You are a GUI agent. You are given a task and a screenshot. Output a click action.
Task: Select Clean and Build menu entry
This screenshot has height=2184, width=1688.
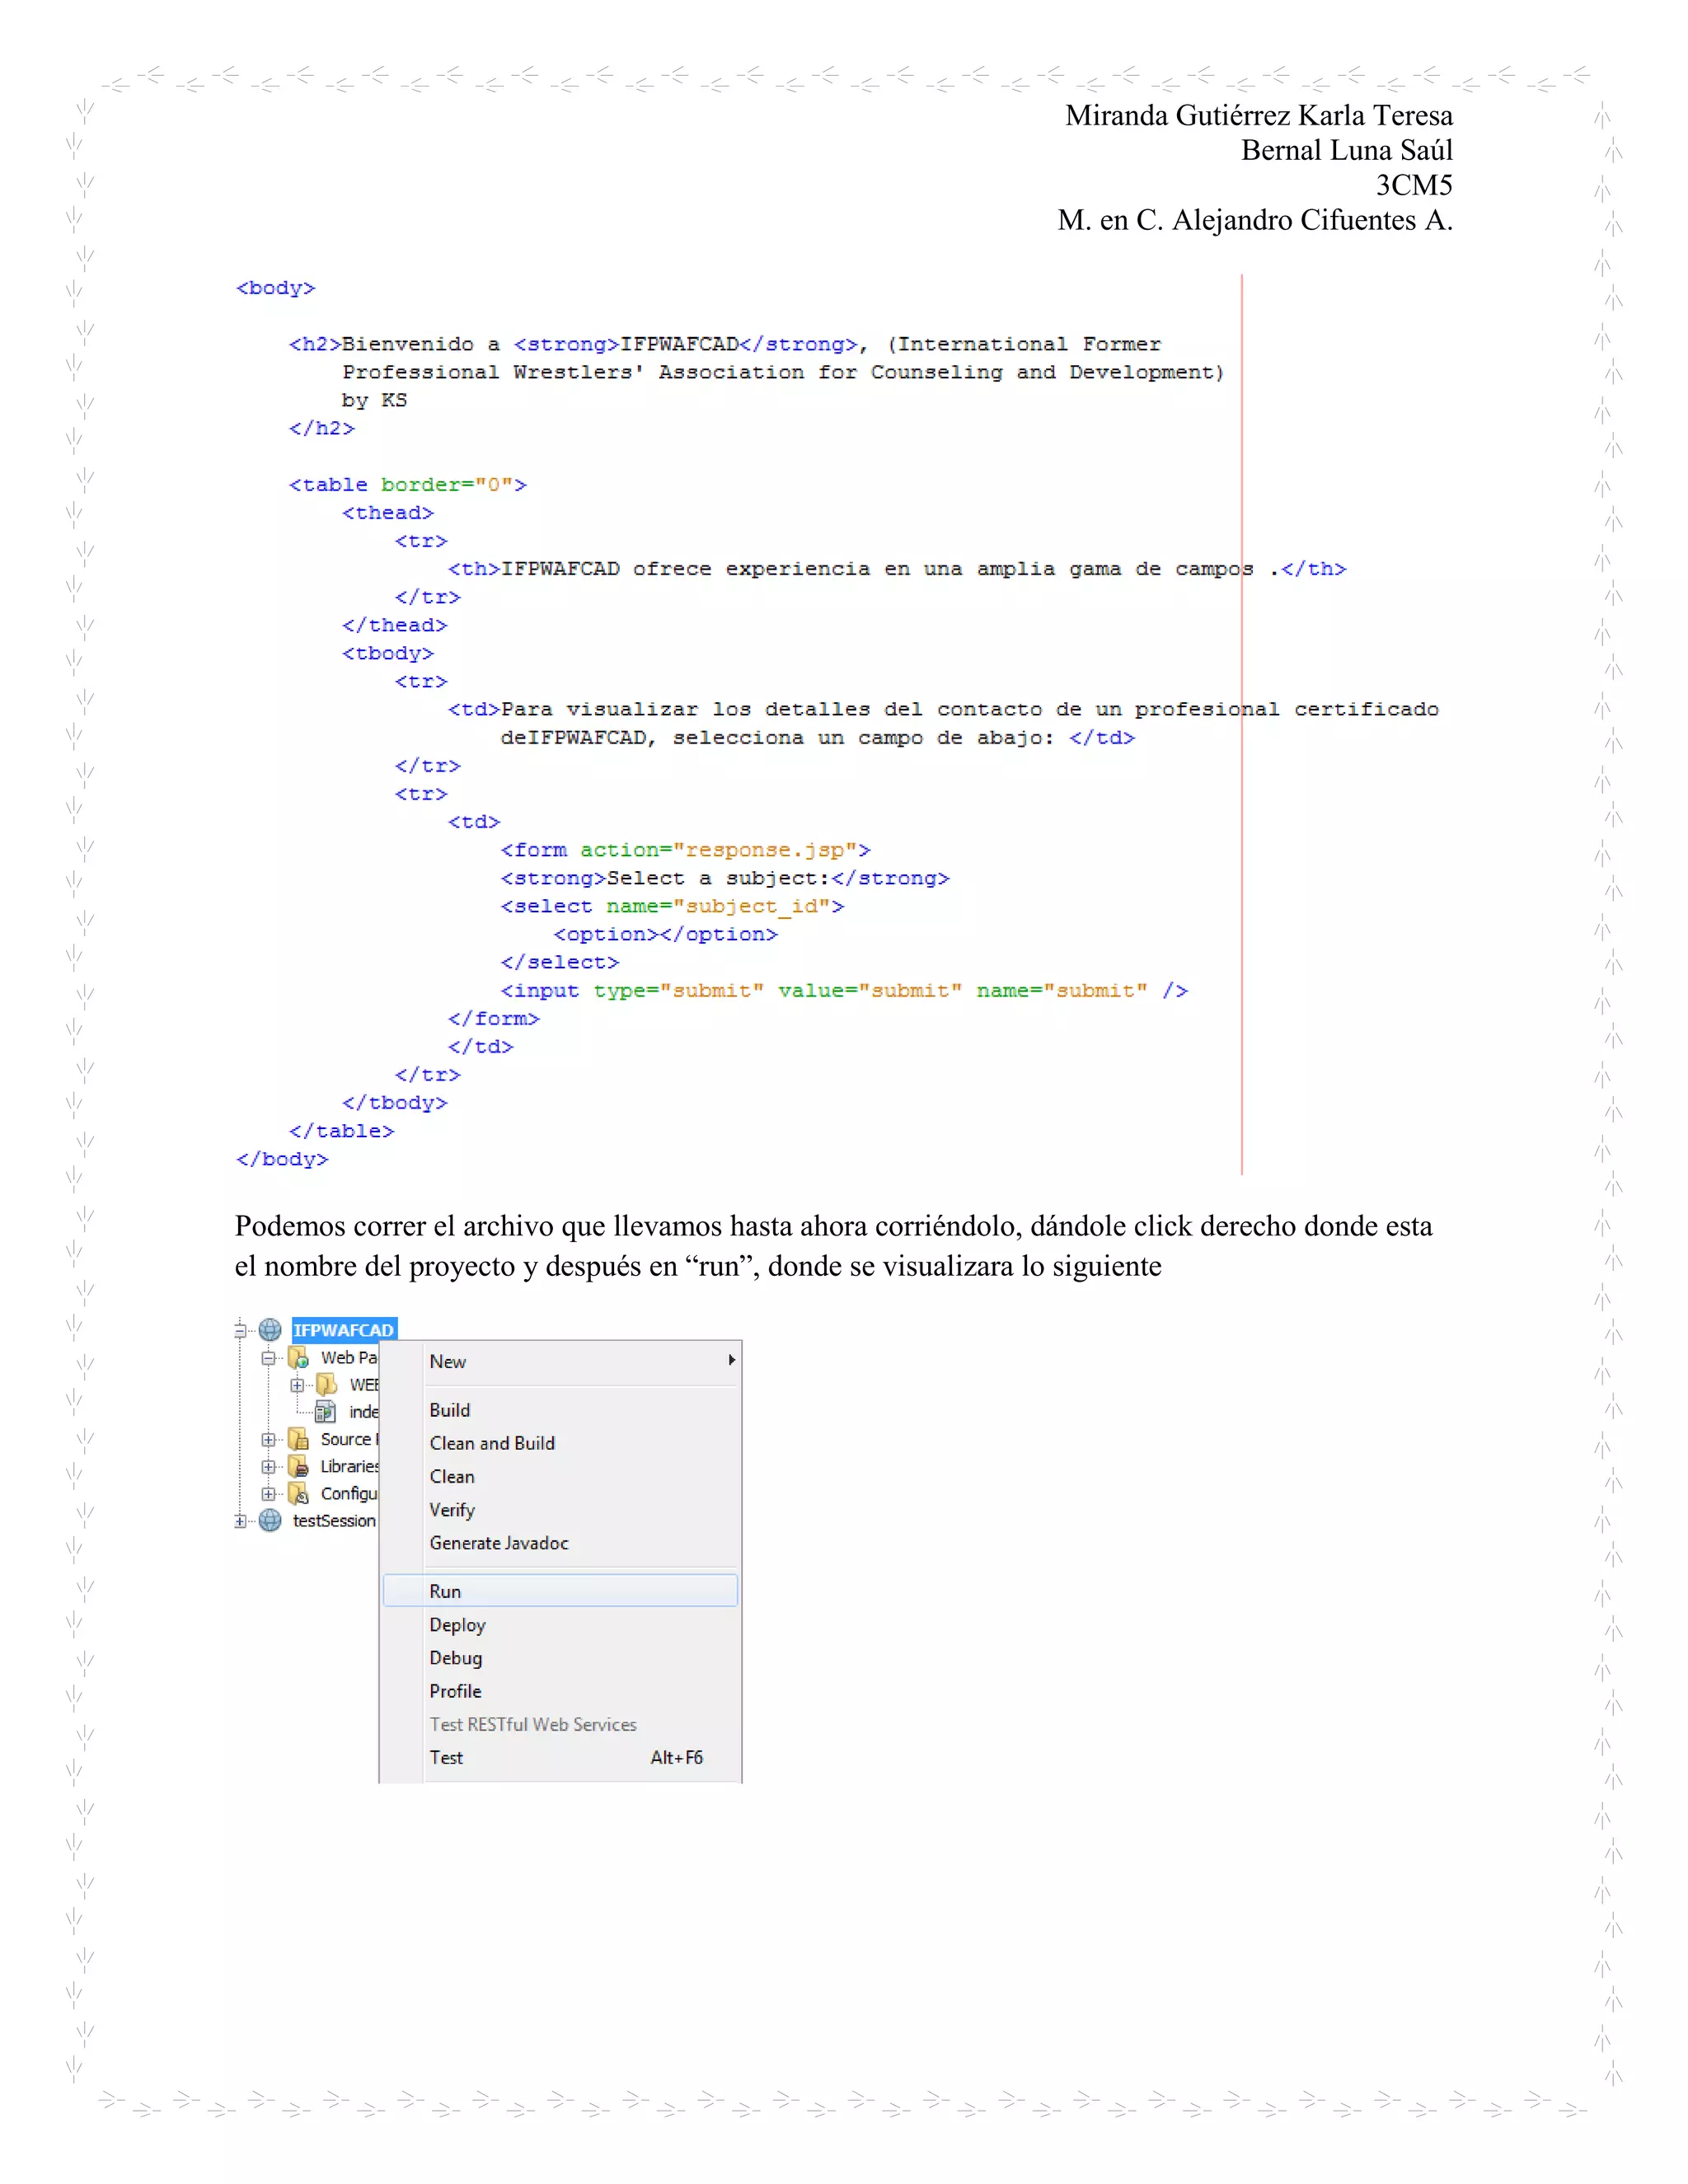point(492,1443)
